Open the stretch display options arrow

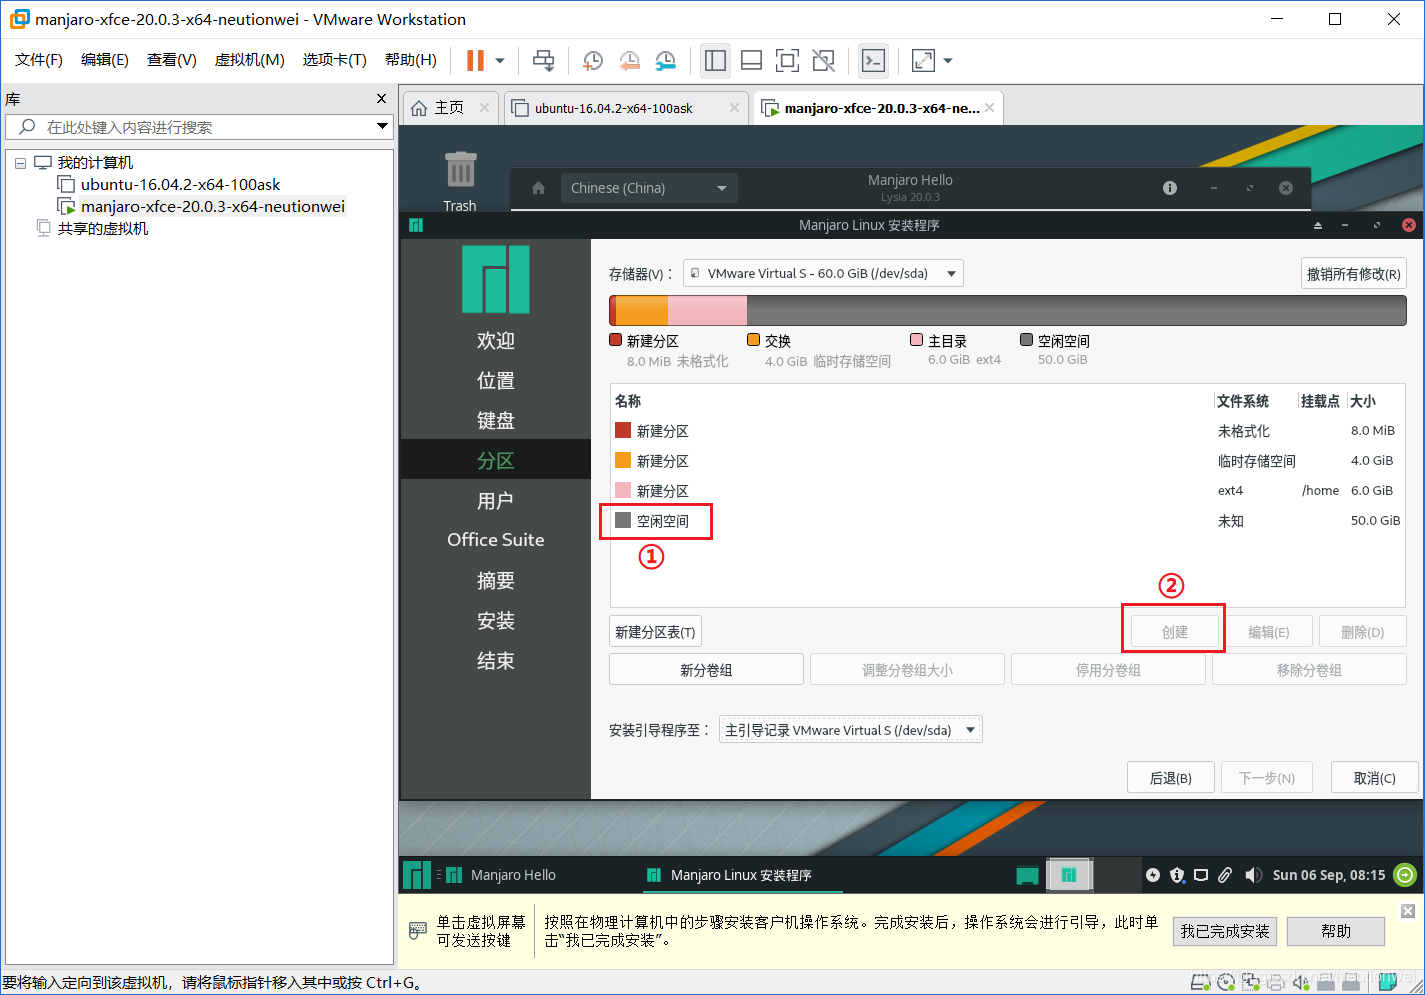[948, 61]
